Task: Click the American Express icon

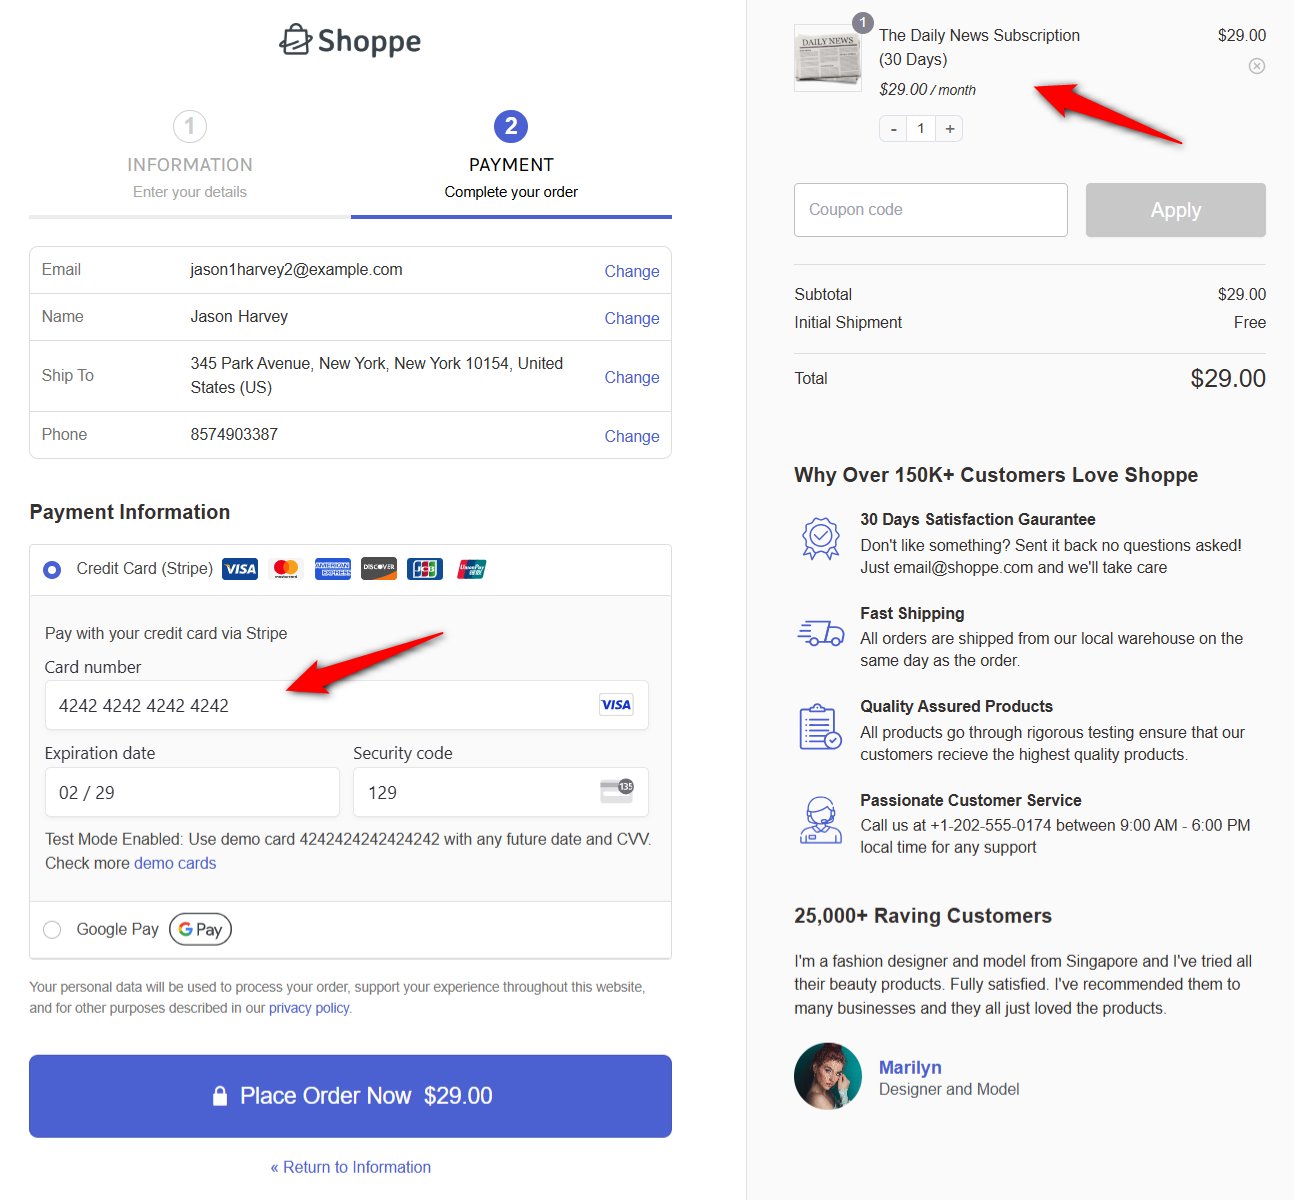Action: coord(333,569)
